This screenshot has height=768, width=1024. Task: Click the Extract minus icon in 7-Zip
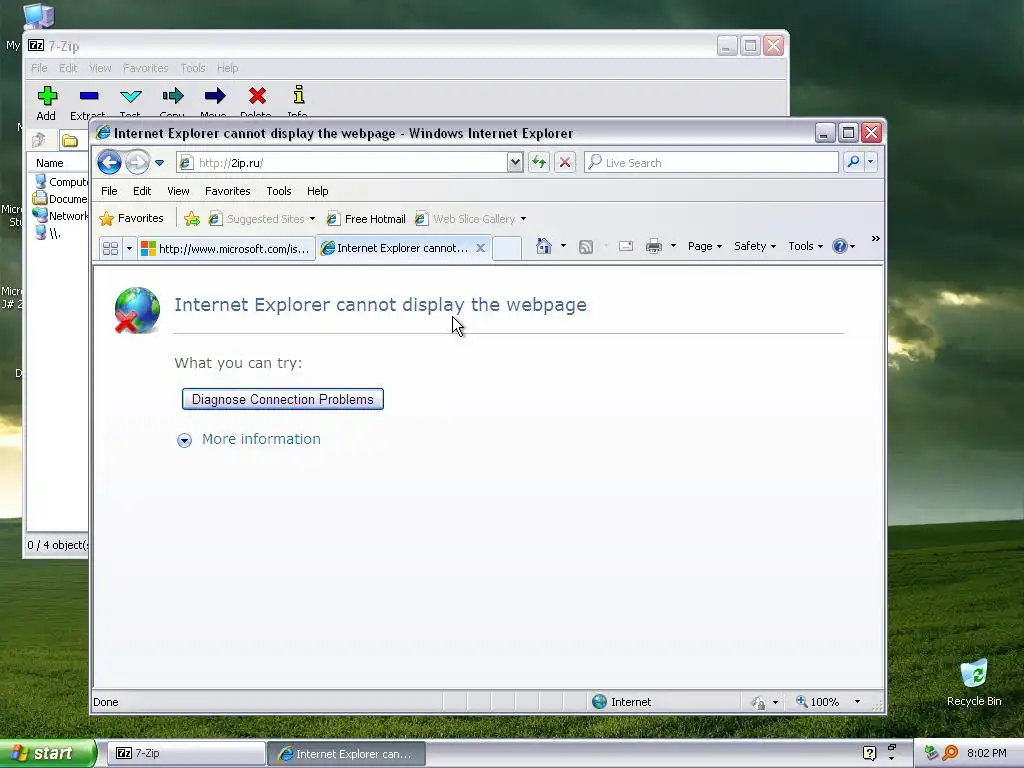[89, 96]
